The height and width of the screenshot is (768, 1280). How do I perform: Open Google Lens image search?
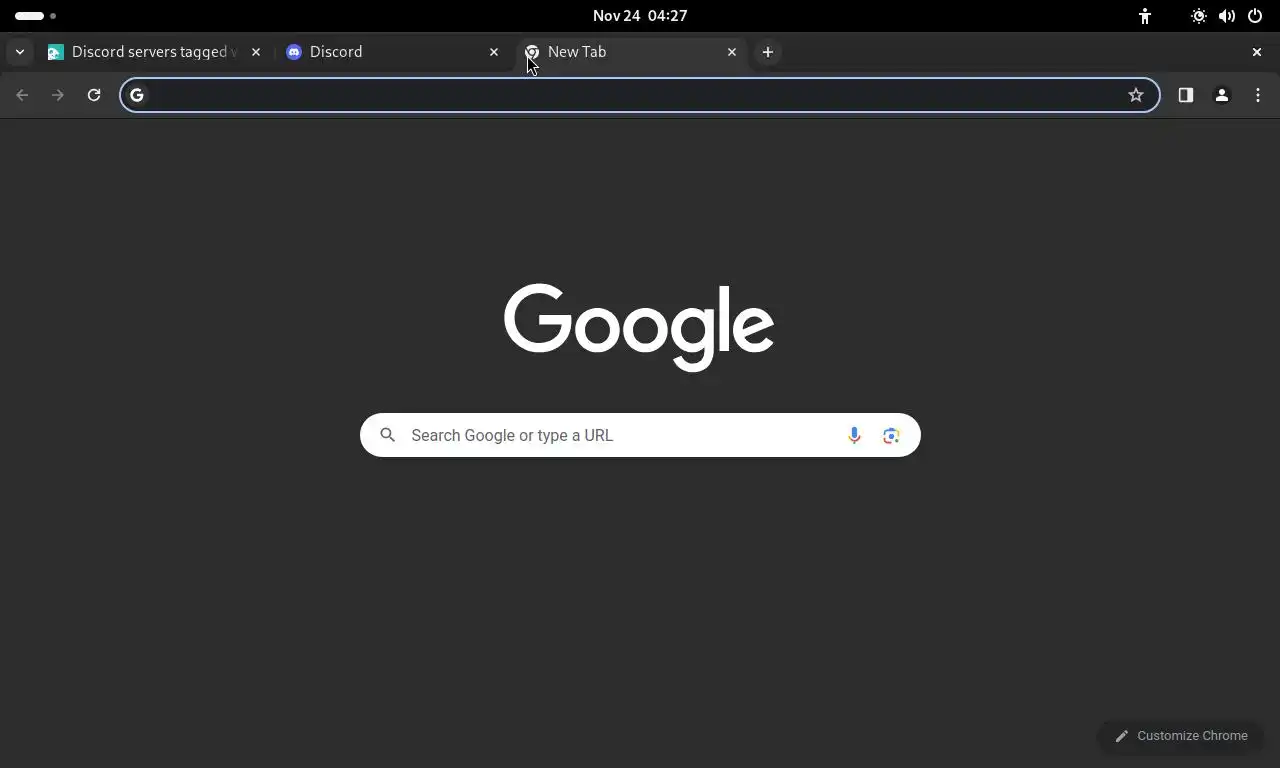pos(891,435)
